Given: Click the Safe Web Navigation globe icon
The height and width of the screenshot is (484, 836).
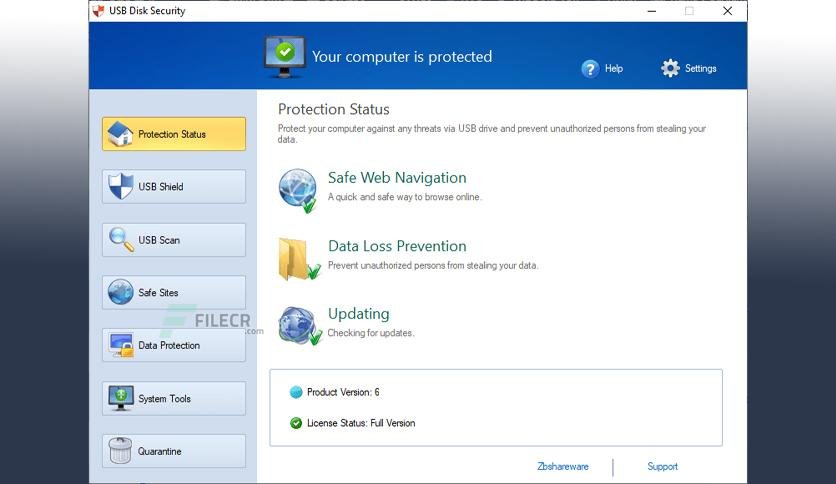Looking at the screenshot, I should 299,191.
